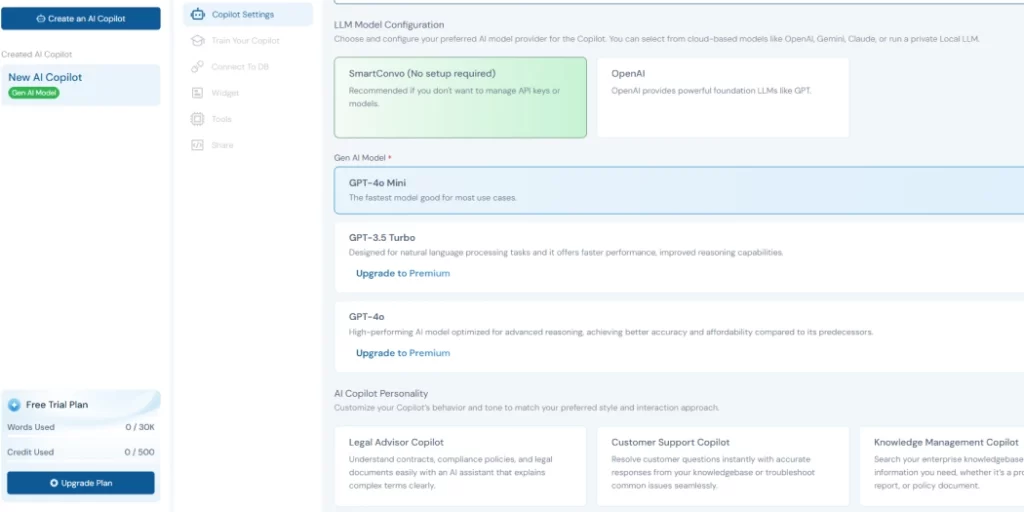Click the Words Used 0 / 30K value

coord(140,427)
